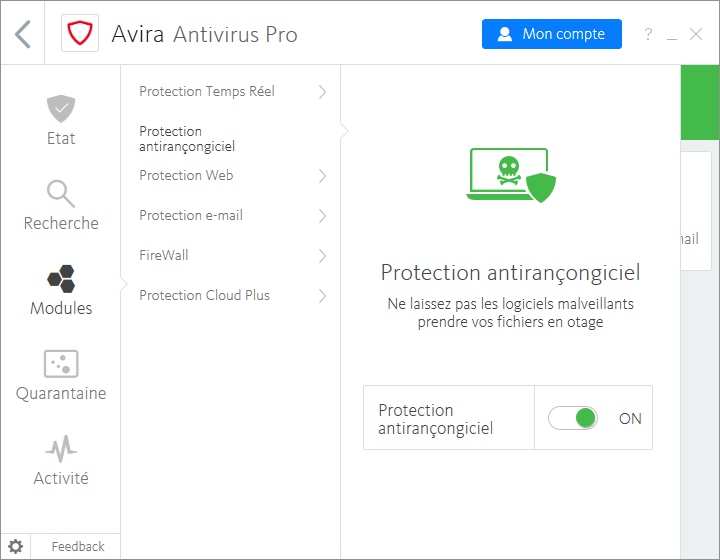Click the Avira red shield logo

point(78,34)
